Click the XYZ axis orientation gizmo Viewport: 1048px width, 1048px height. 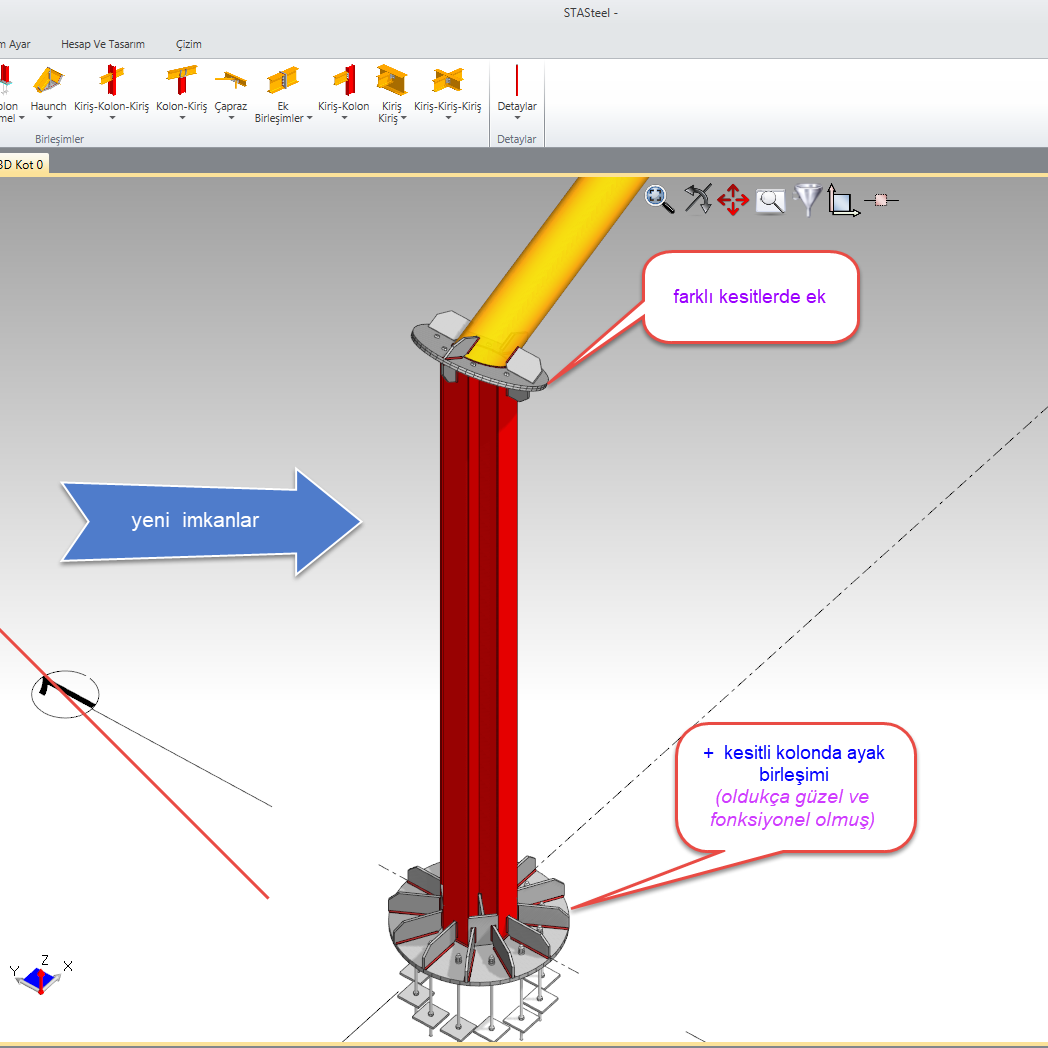pyautogui.click(x=41, y=976)
